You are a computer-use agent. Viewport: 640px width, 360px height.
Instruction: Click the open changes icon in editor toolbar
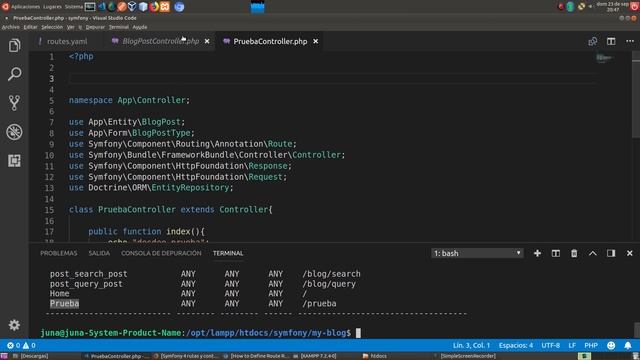coord(592,41)
